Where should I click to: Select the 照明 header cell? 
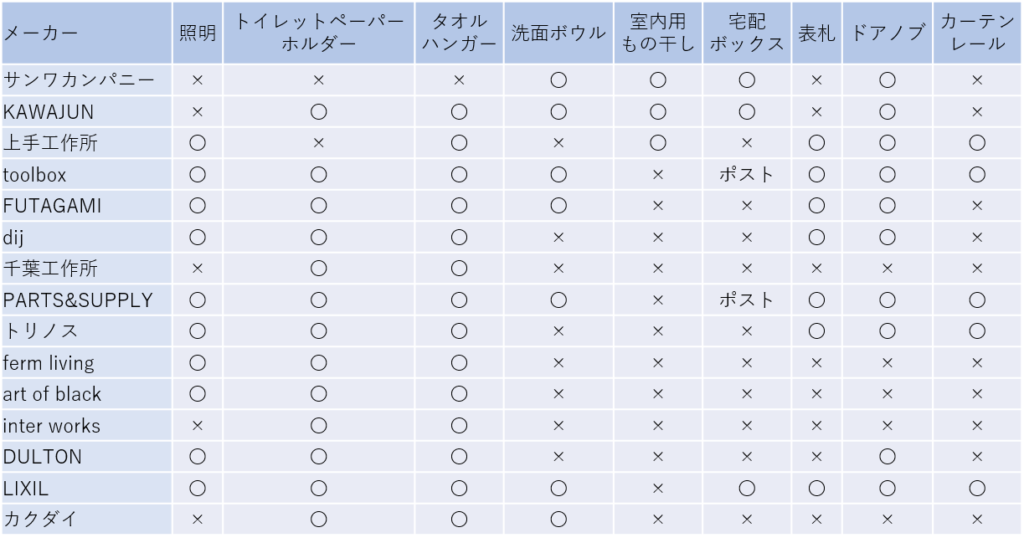pos(197,33)
